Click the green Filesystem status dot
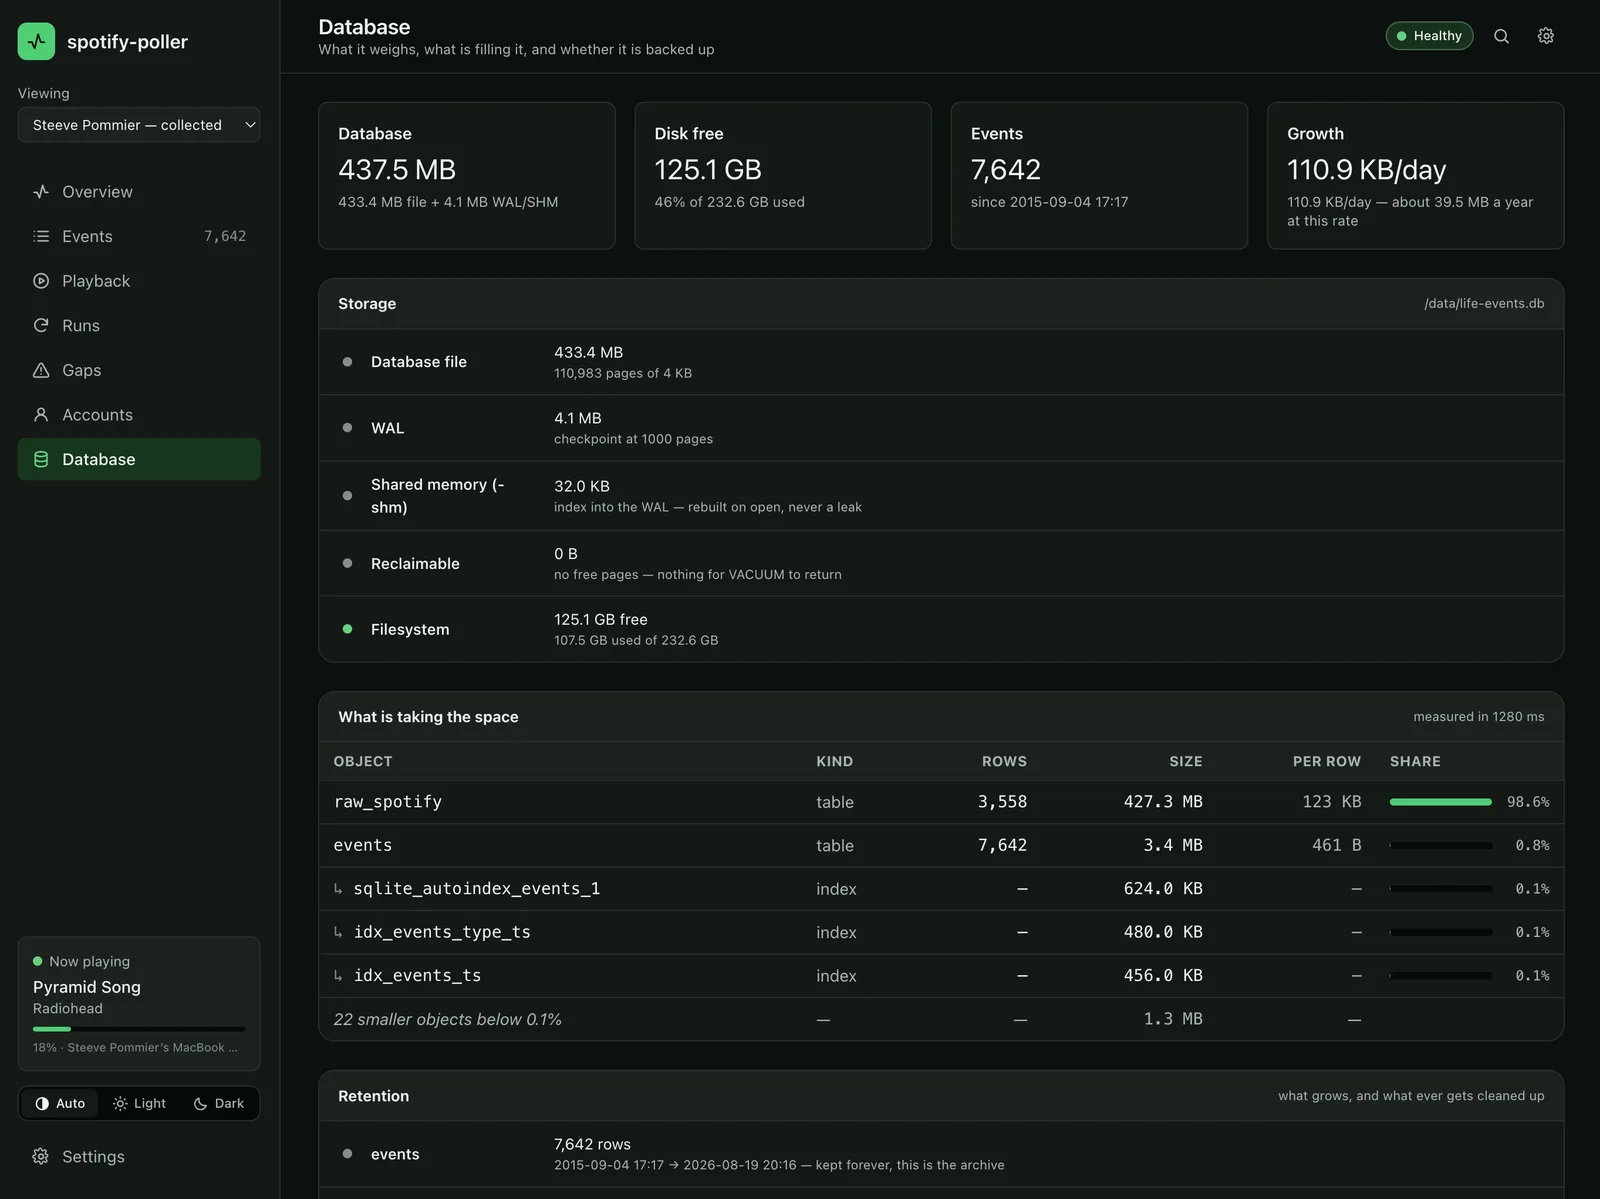The width and height of the screenshot is (1600, 1199). coord(347,629)
